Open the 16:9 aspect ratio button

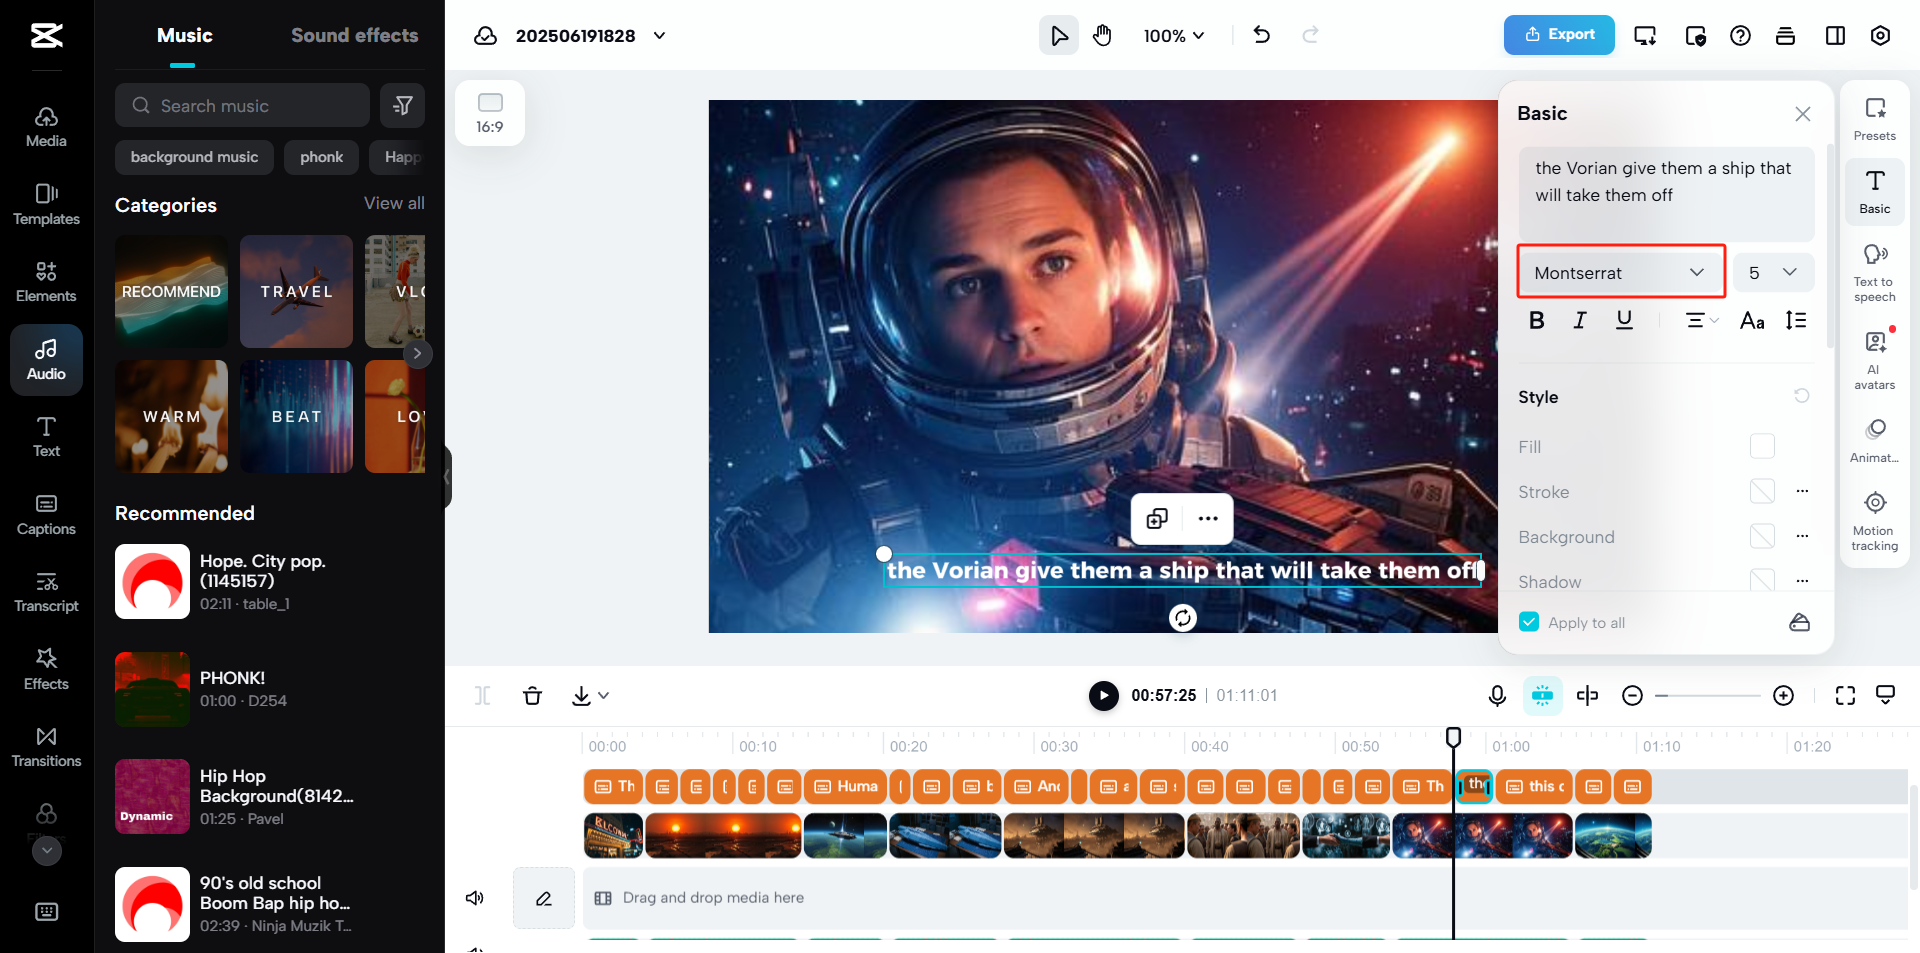pos(490,113)
